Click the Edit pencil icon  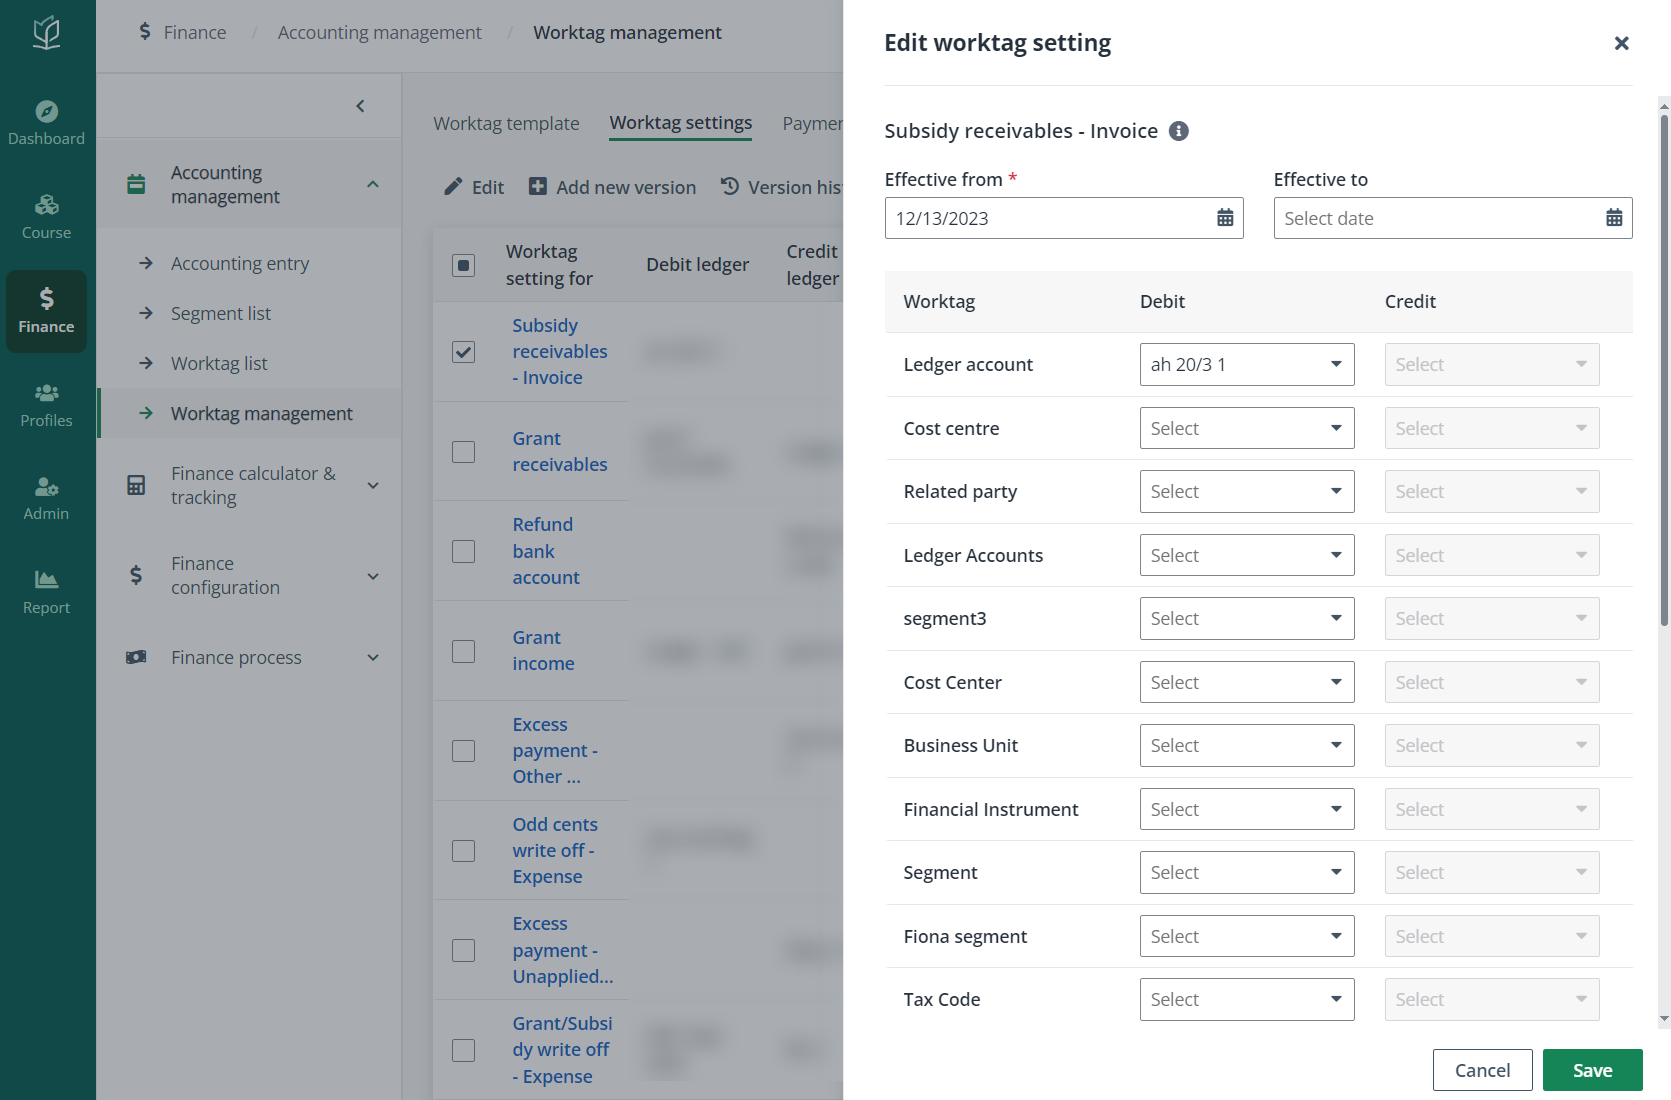[454, 186]
